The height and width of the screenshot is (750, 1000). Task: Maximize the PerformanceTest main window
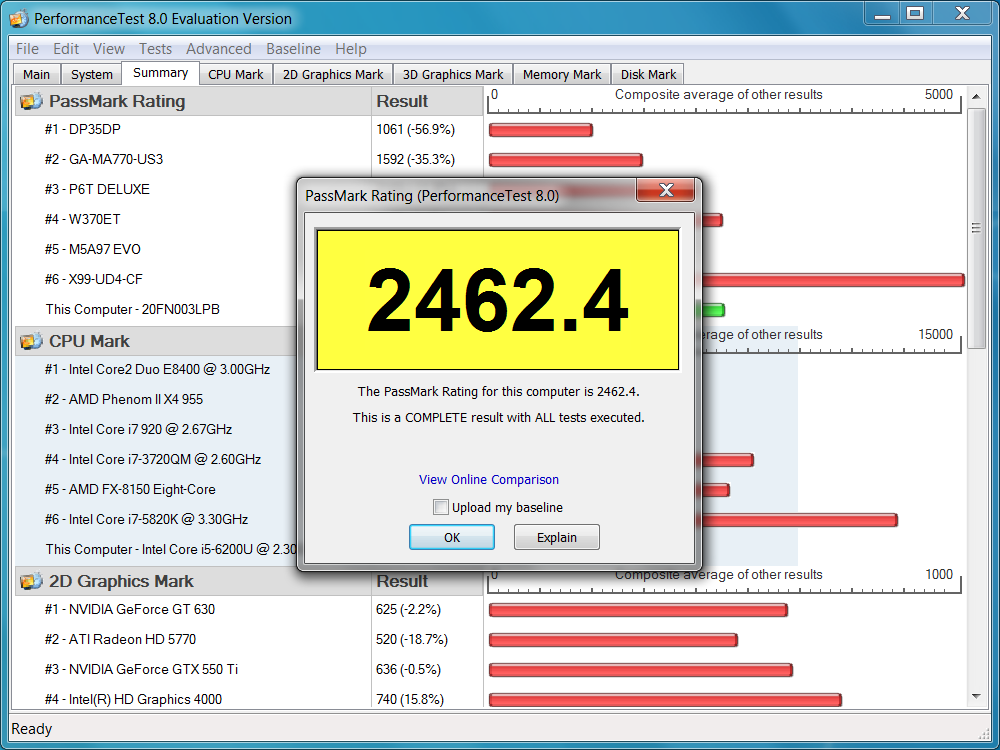tap(915, 13)
